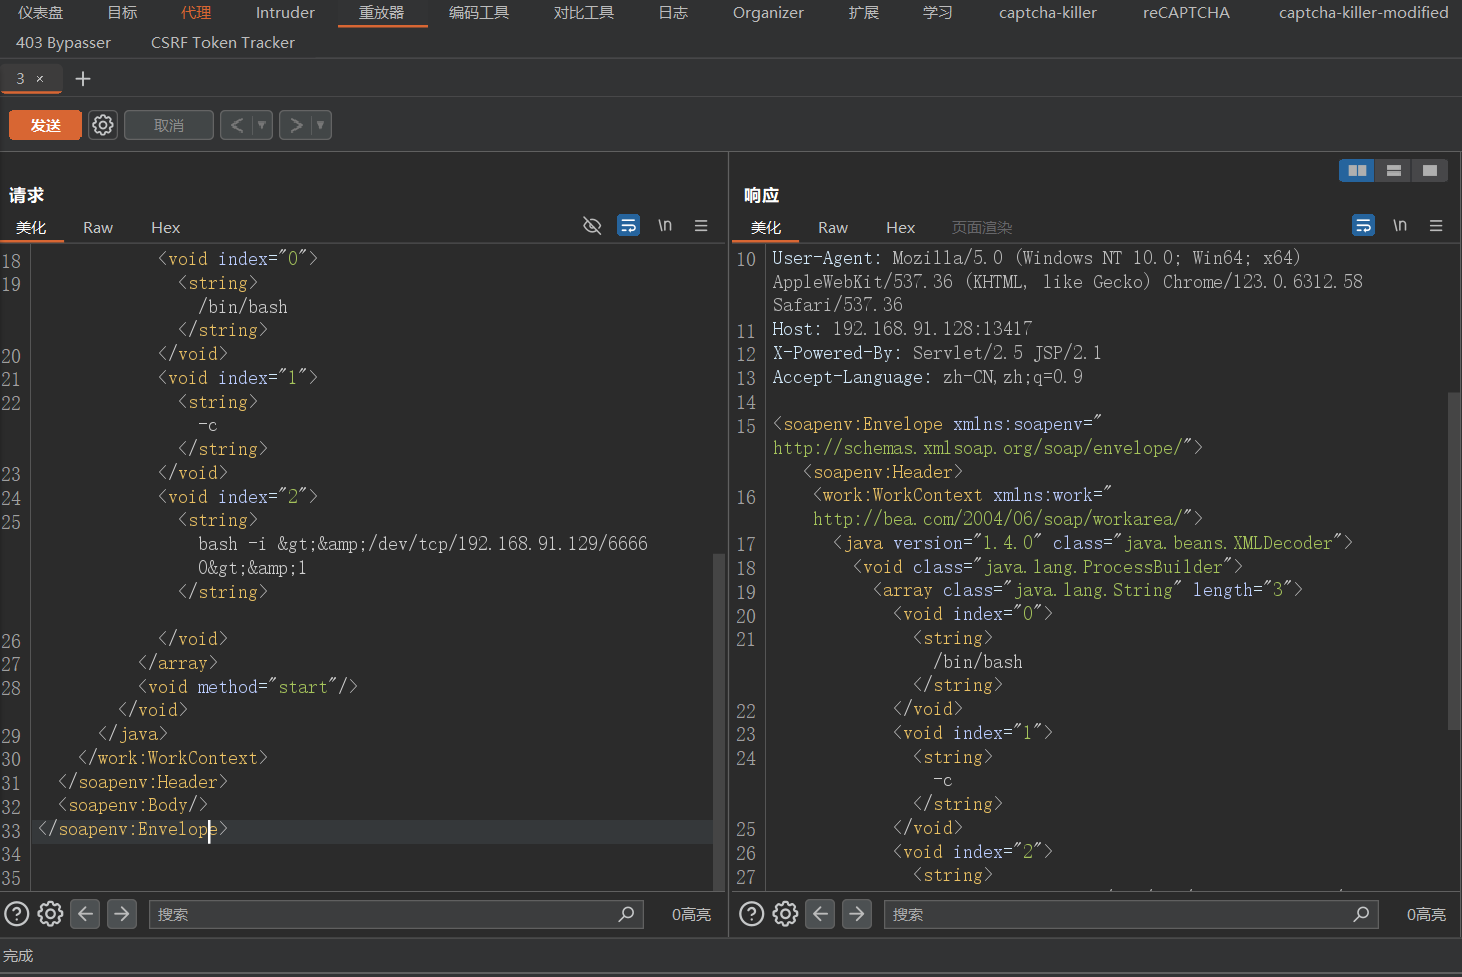
Task: Click request panel vertical scrollbar
Action: [718, 720]
